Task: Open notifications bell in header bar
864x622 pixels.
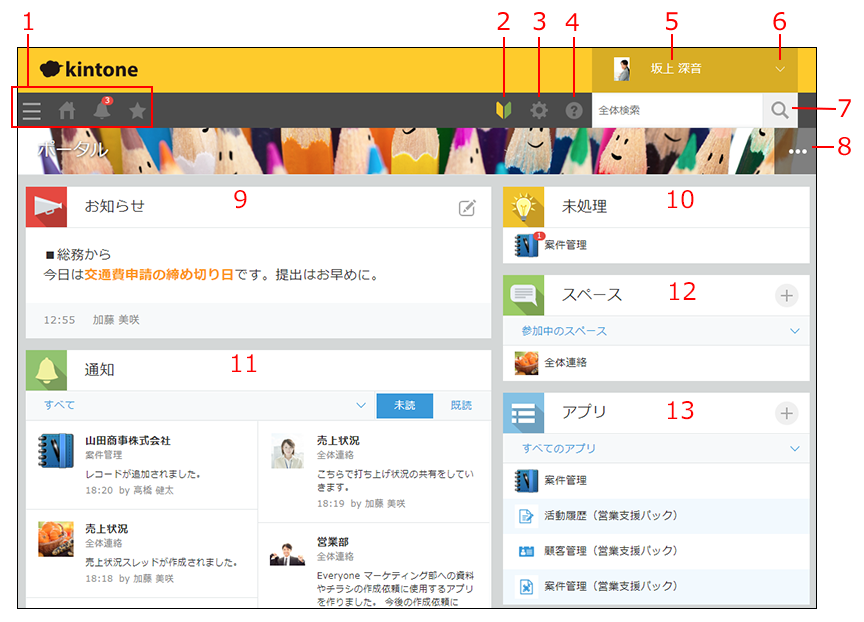Action: point(102,109)
